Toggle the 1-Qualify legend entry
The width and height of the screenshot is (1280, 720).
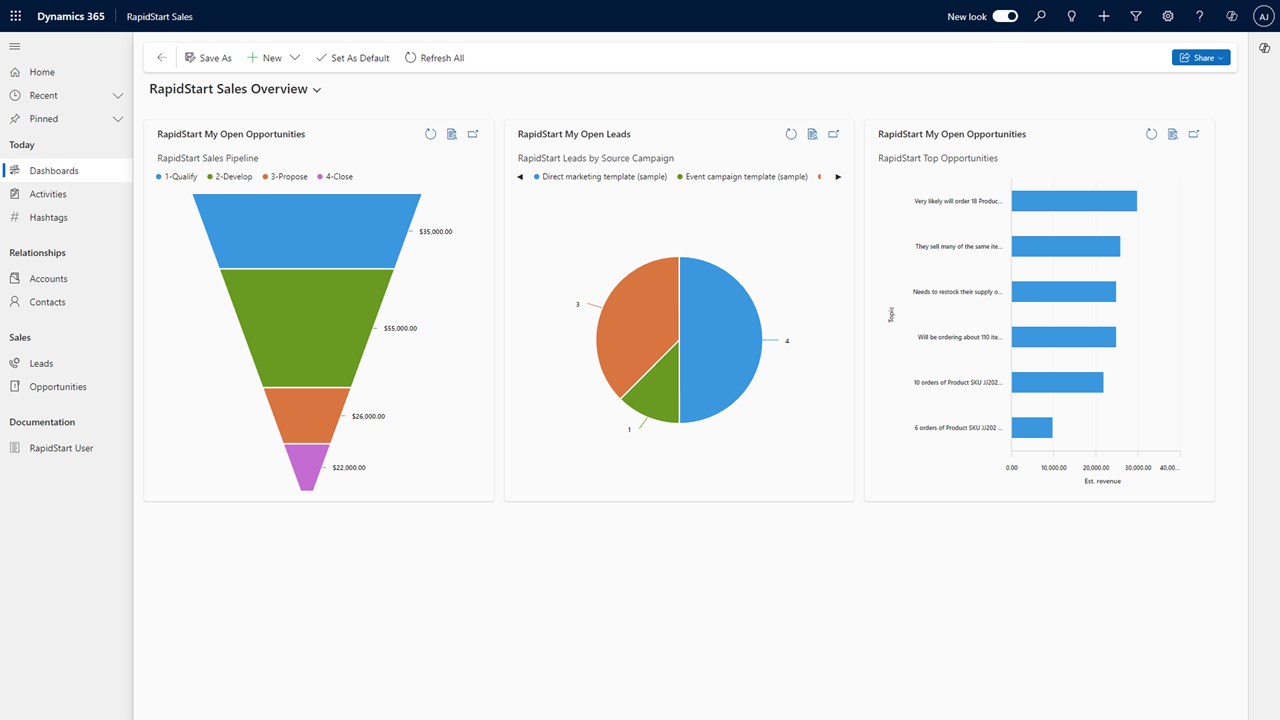(177, 177)
